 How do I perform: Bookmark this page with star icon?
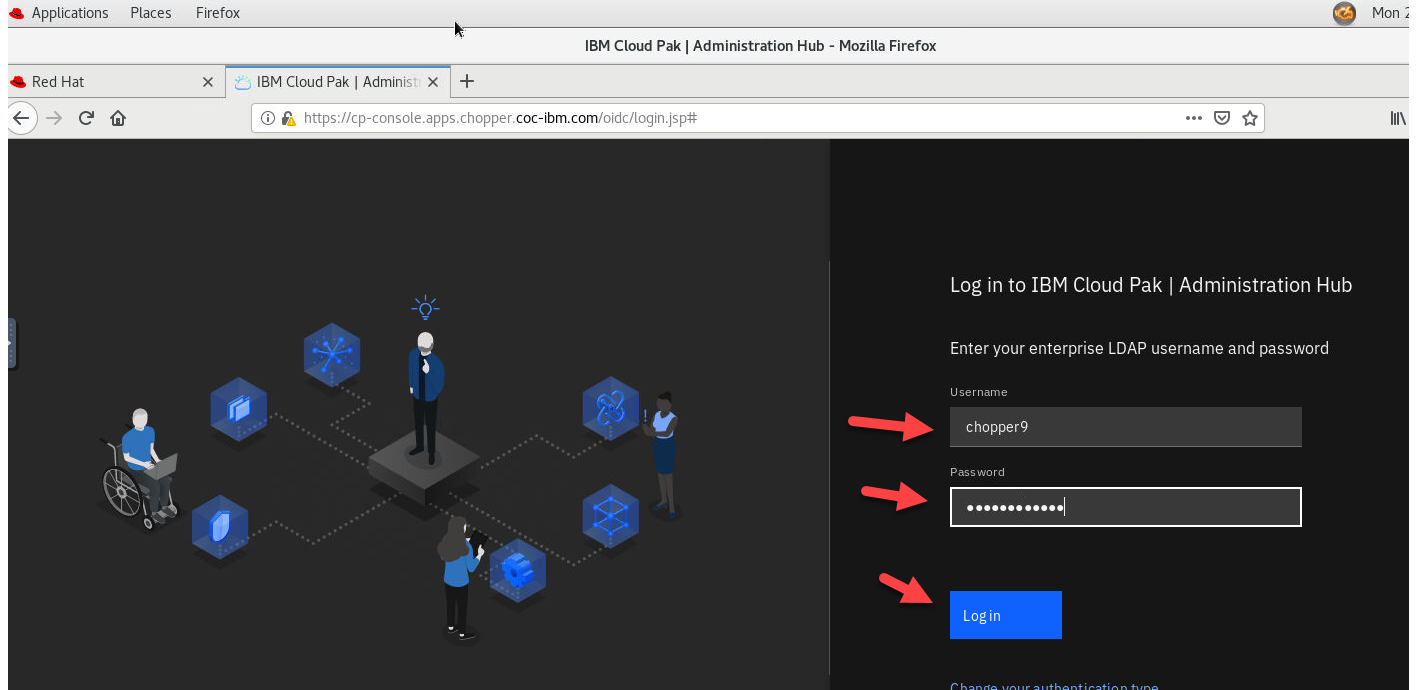[x=1249, y=118]
